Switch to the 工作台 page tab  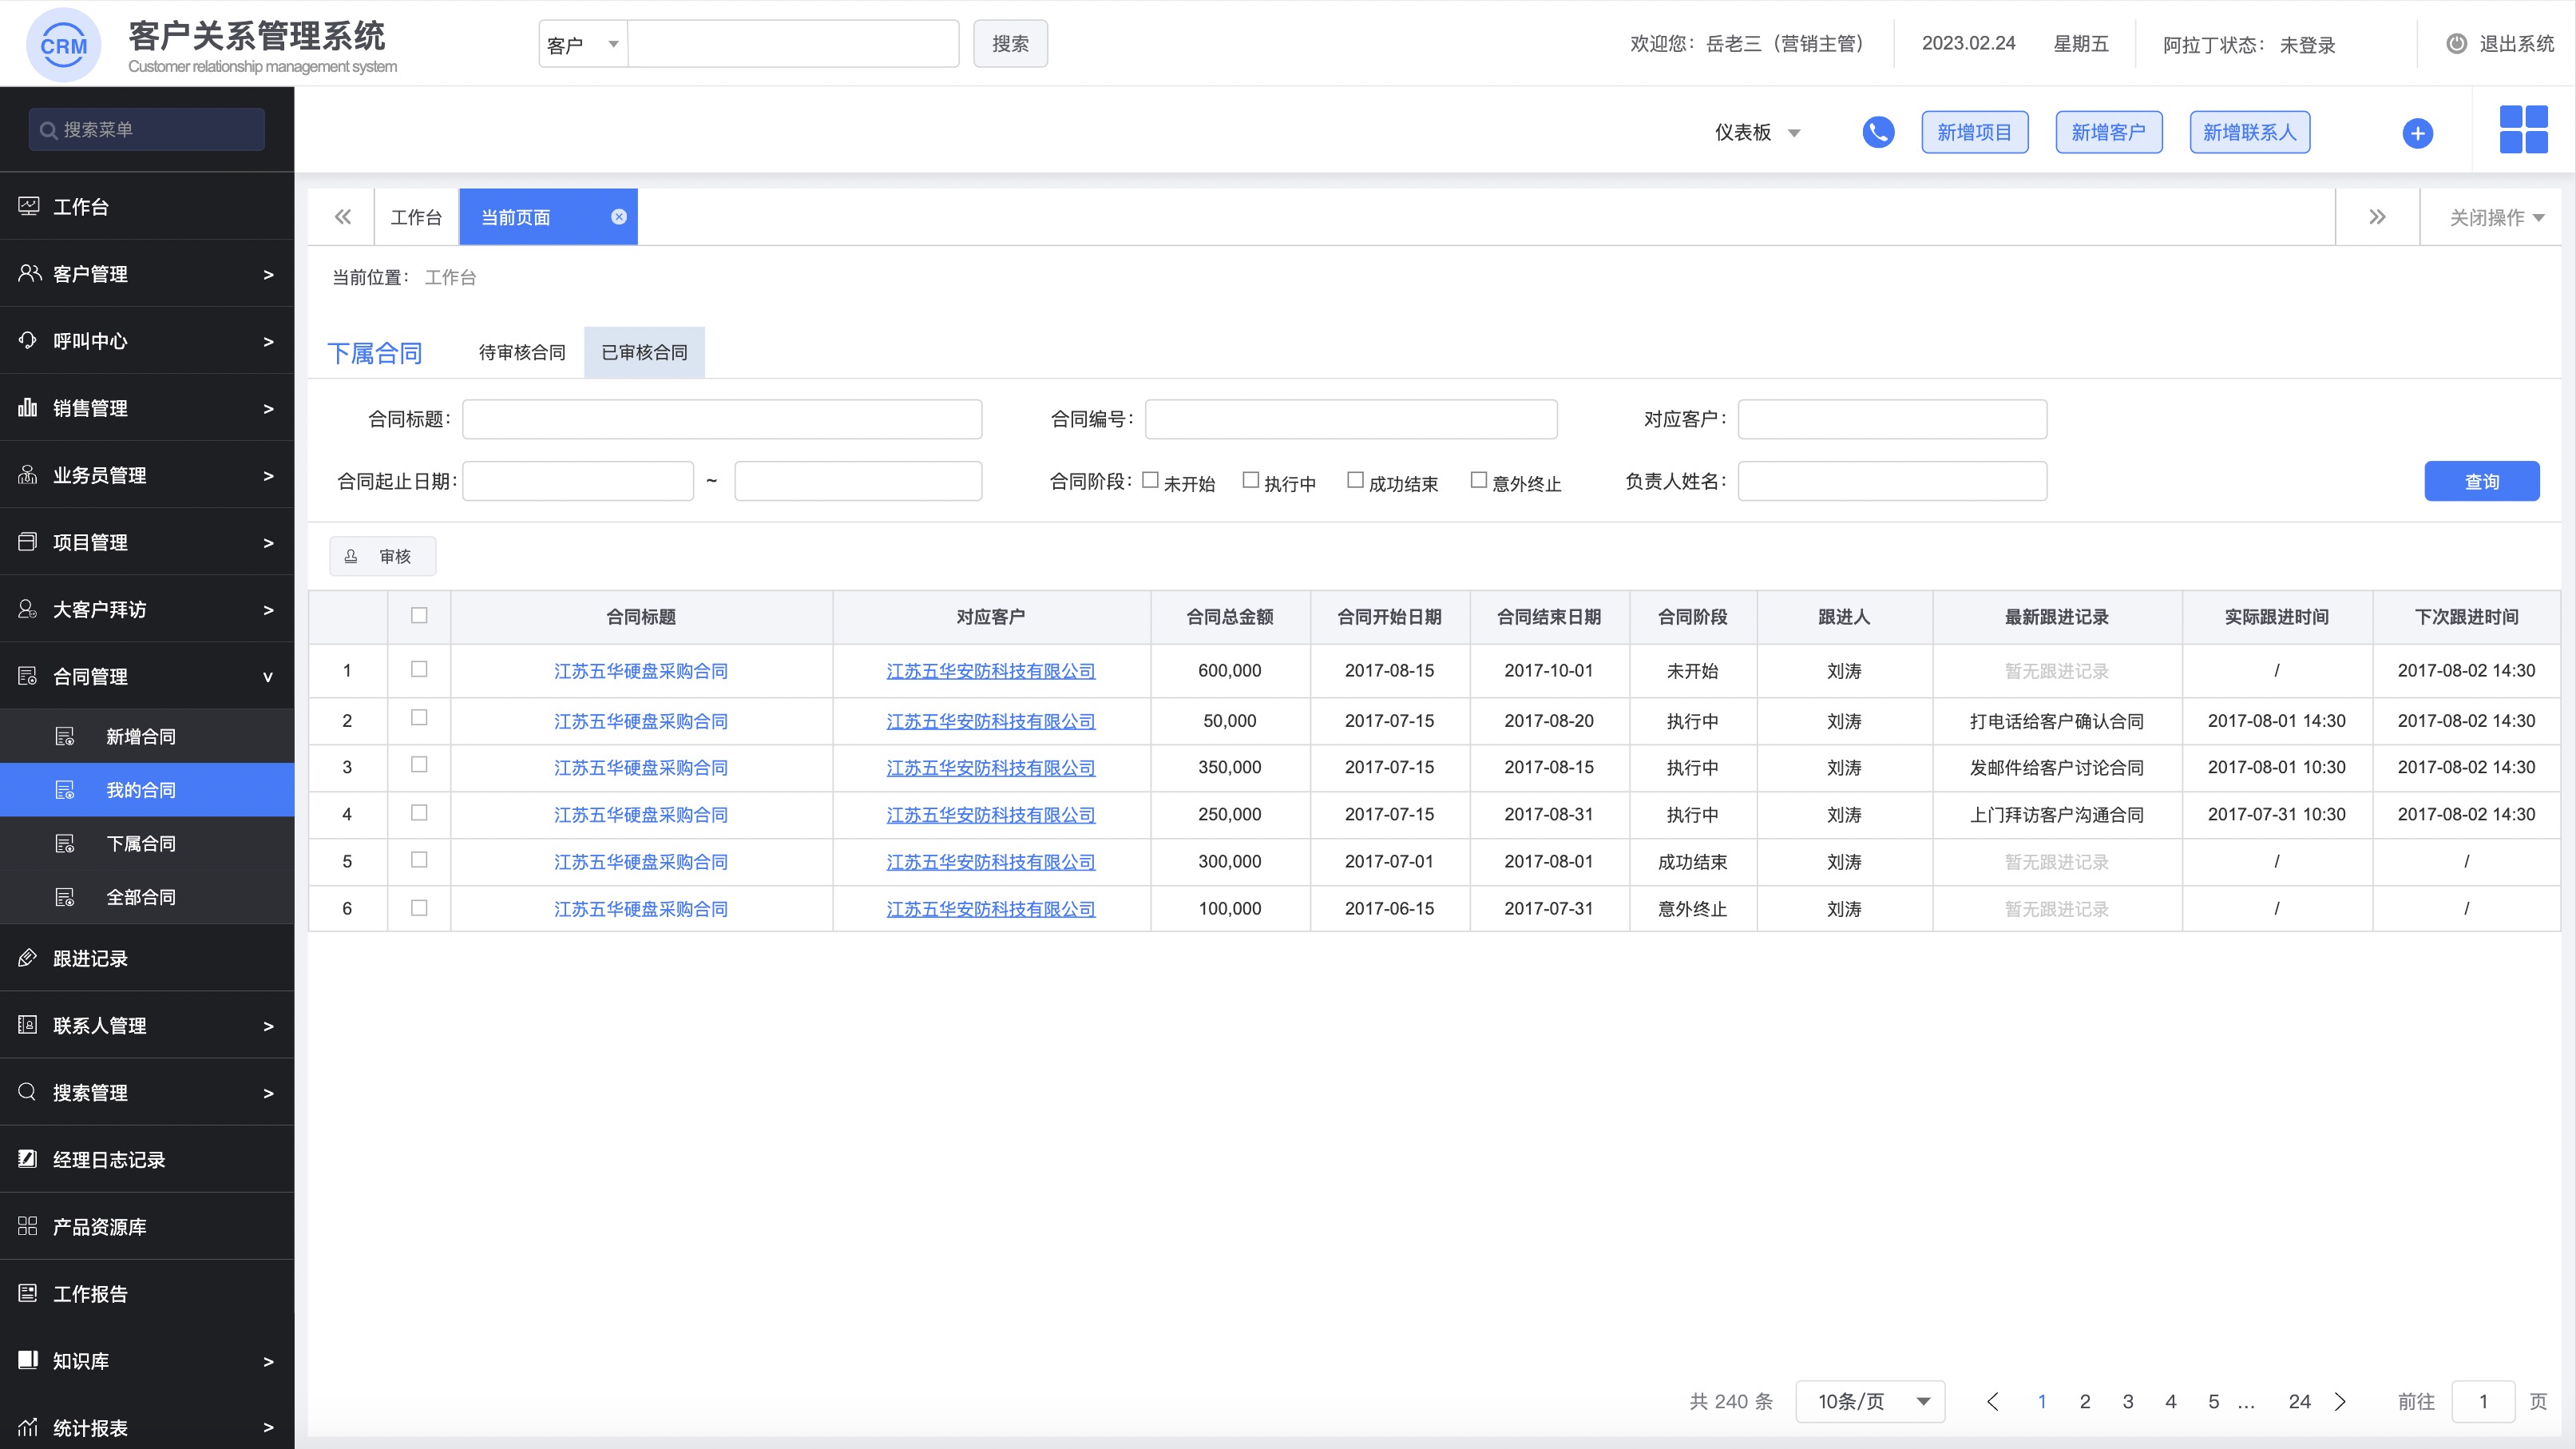416,217
